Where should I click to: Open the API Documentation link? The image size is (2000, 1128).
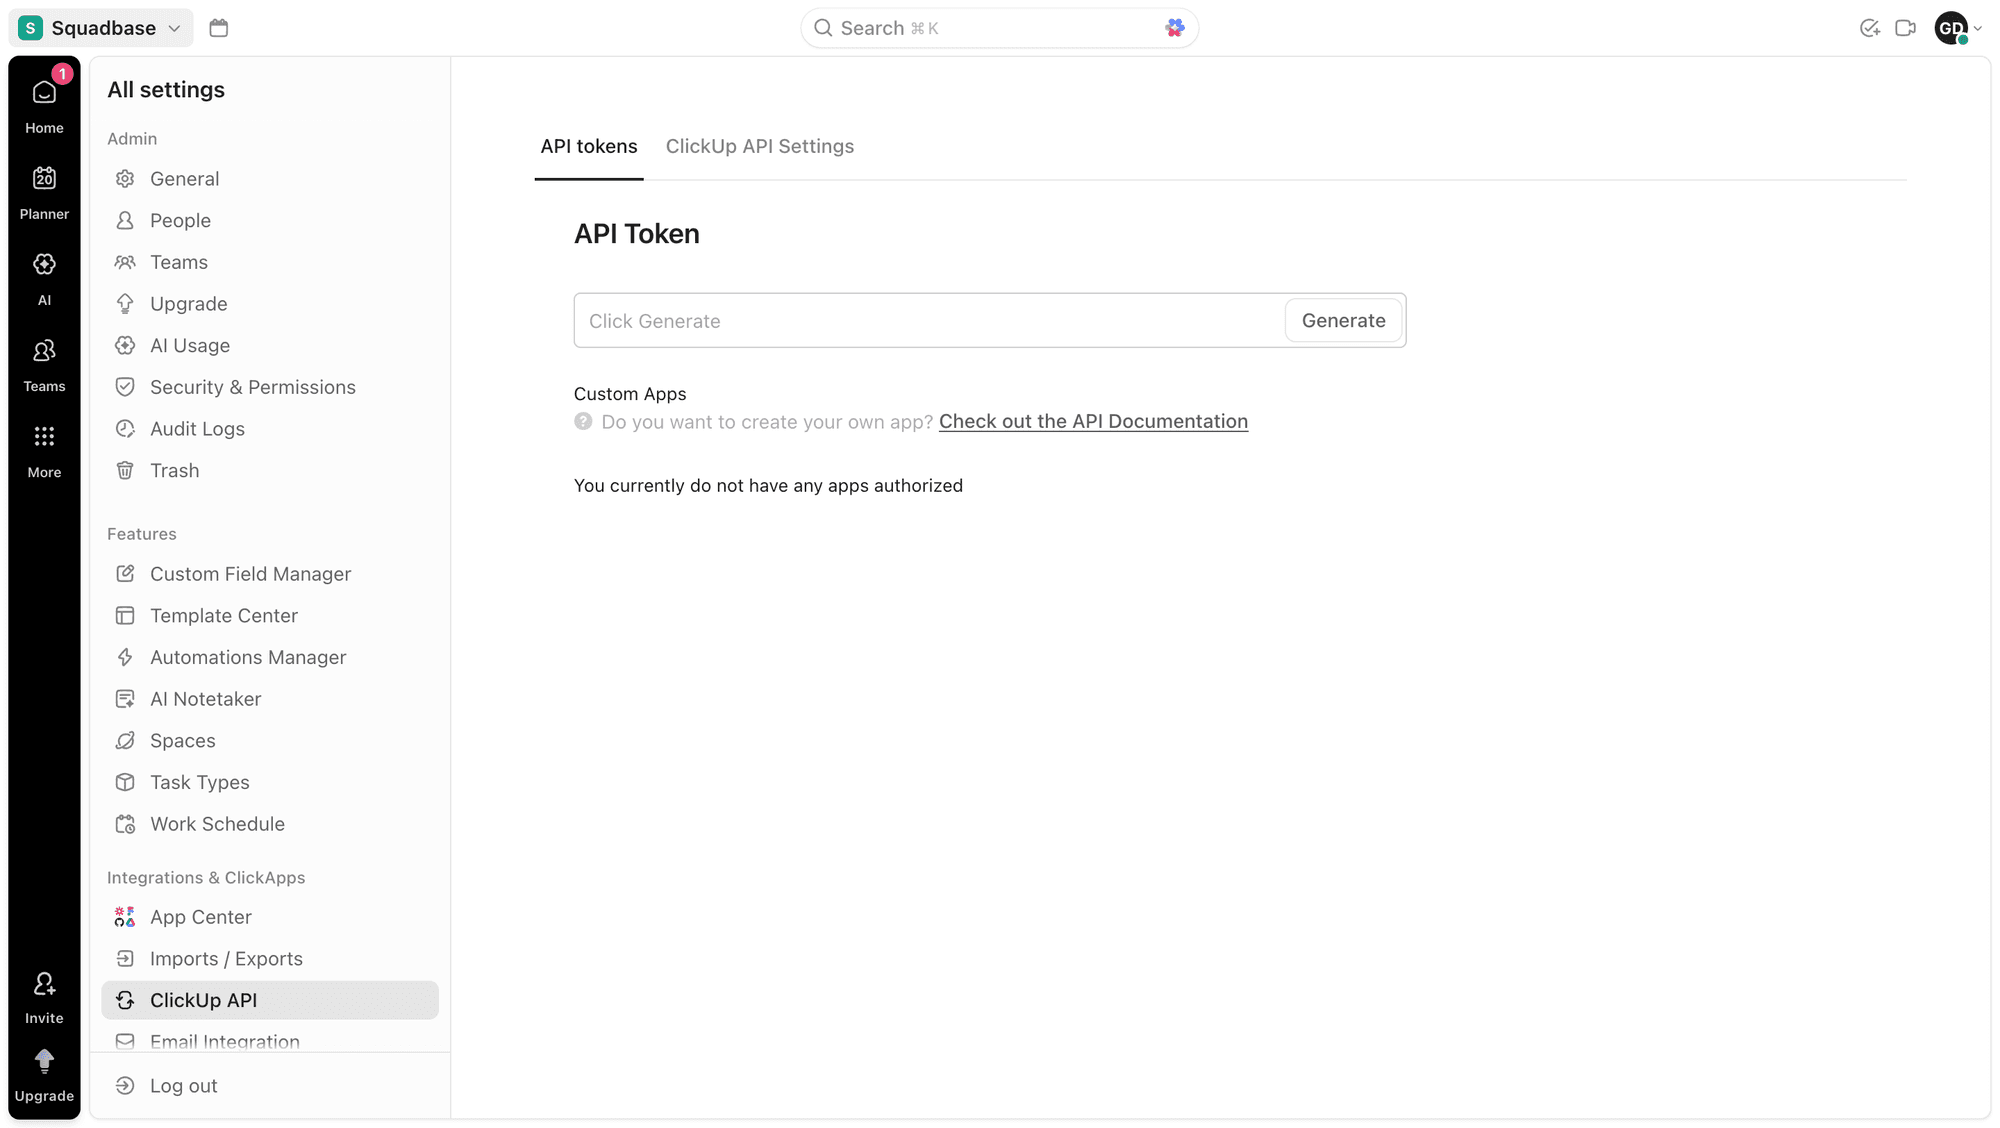(x=1093, y=422)
